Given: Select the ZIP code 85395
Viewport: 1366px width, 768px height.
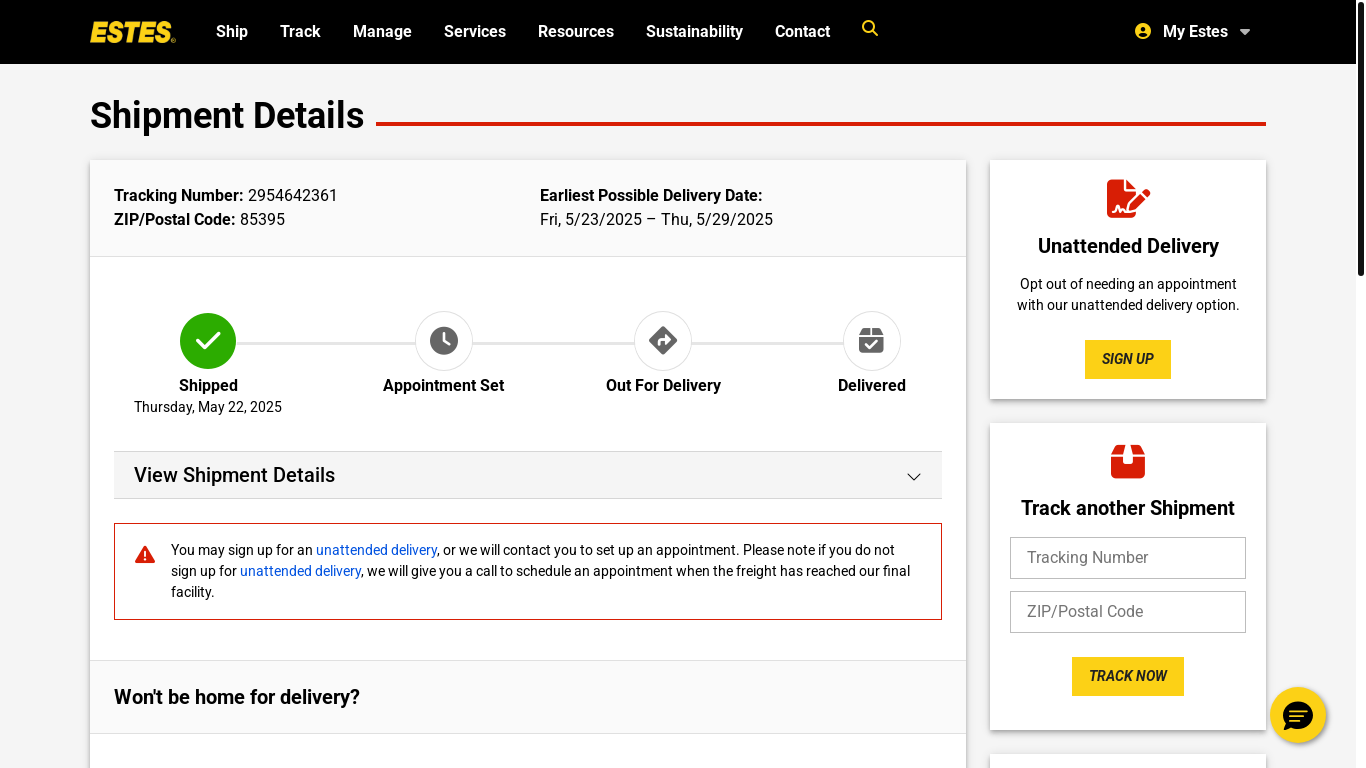Looking at the screenshot, I should [262, 219].
